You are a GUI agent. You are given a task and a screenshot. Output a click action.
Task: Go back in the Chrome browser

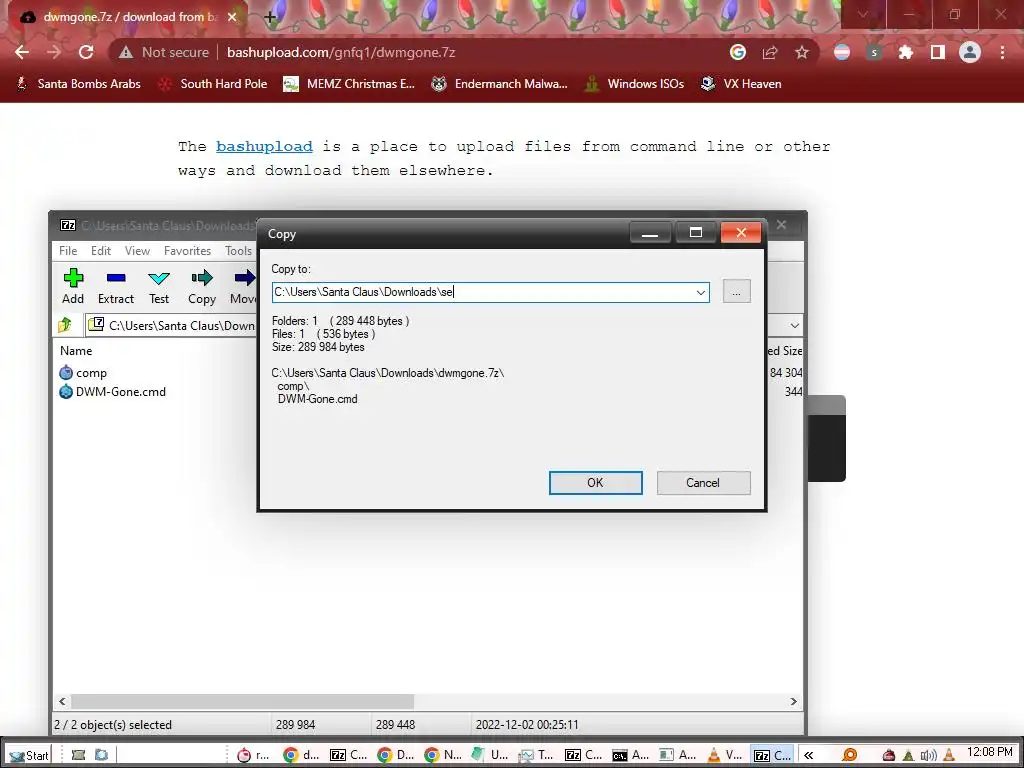click(22, 52)
